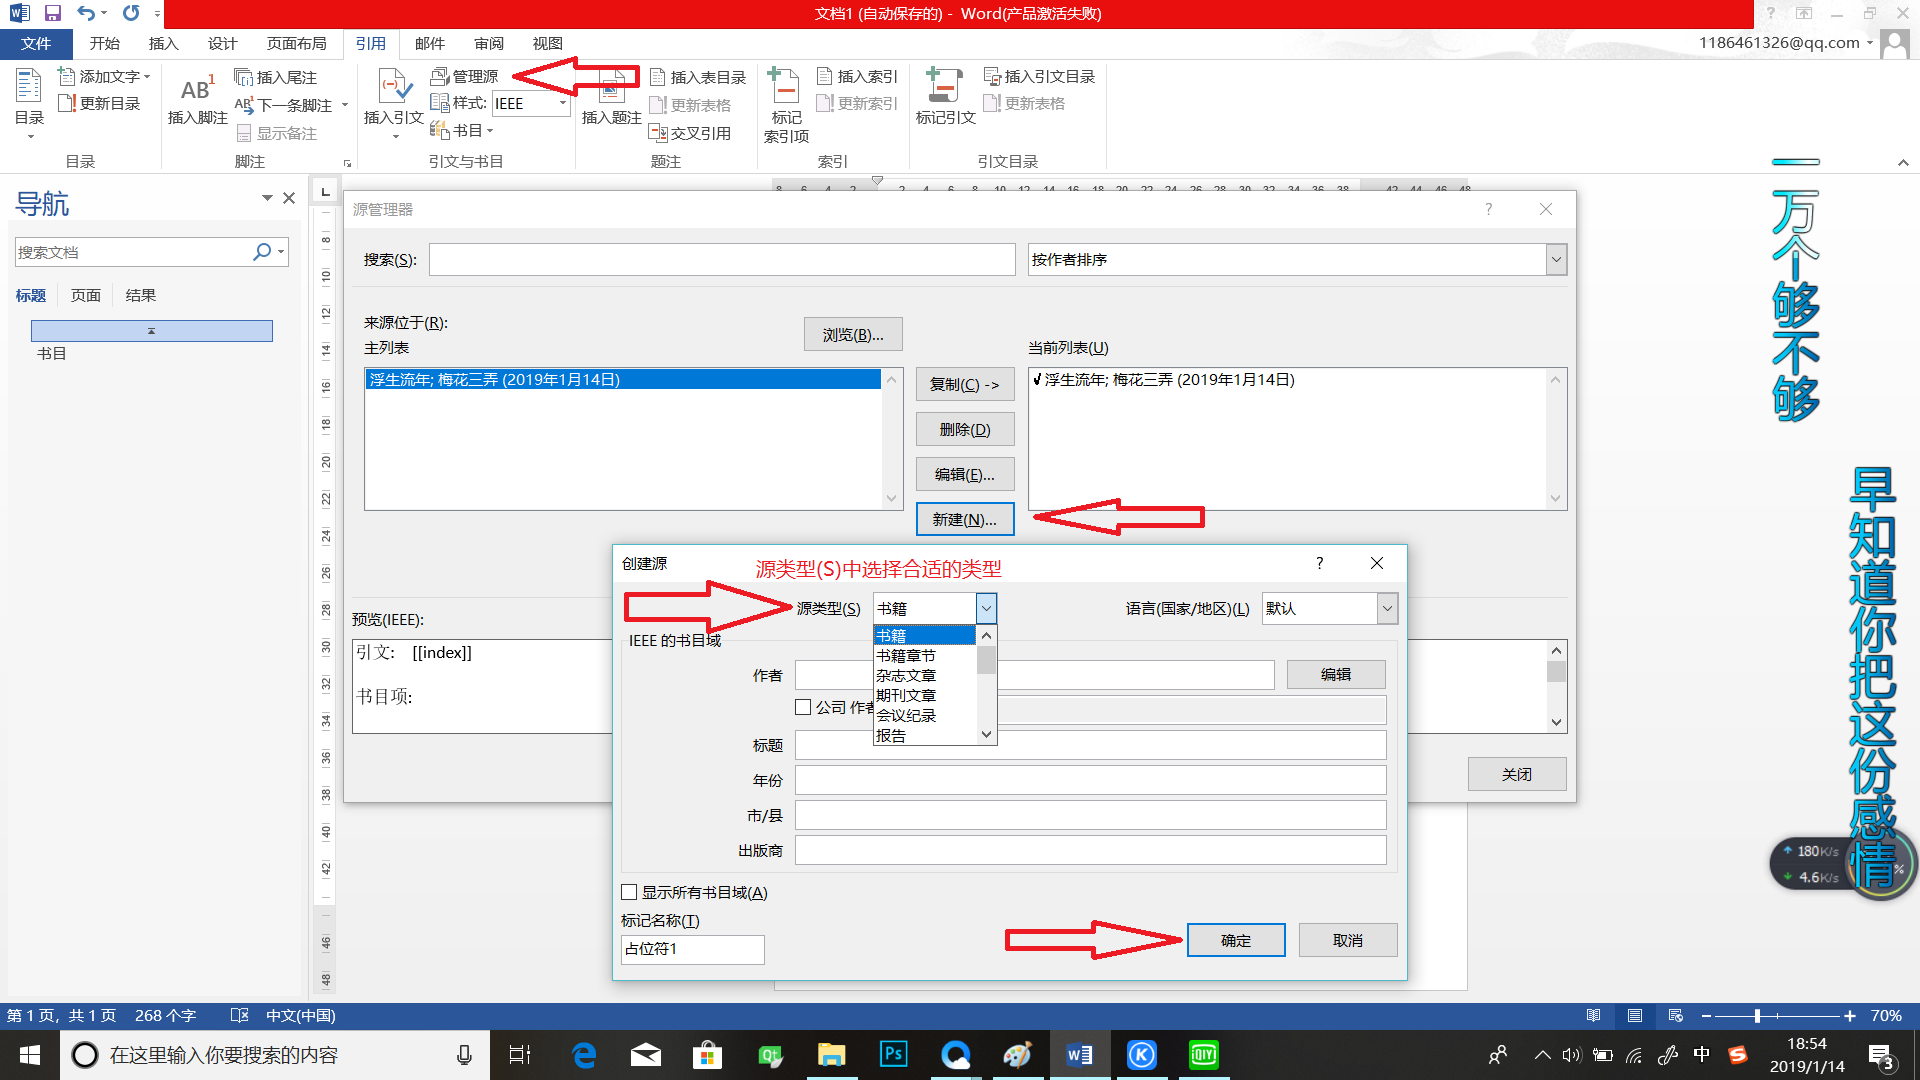Click 引用 tab in ribbon

368,44
